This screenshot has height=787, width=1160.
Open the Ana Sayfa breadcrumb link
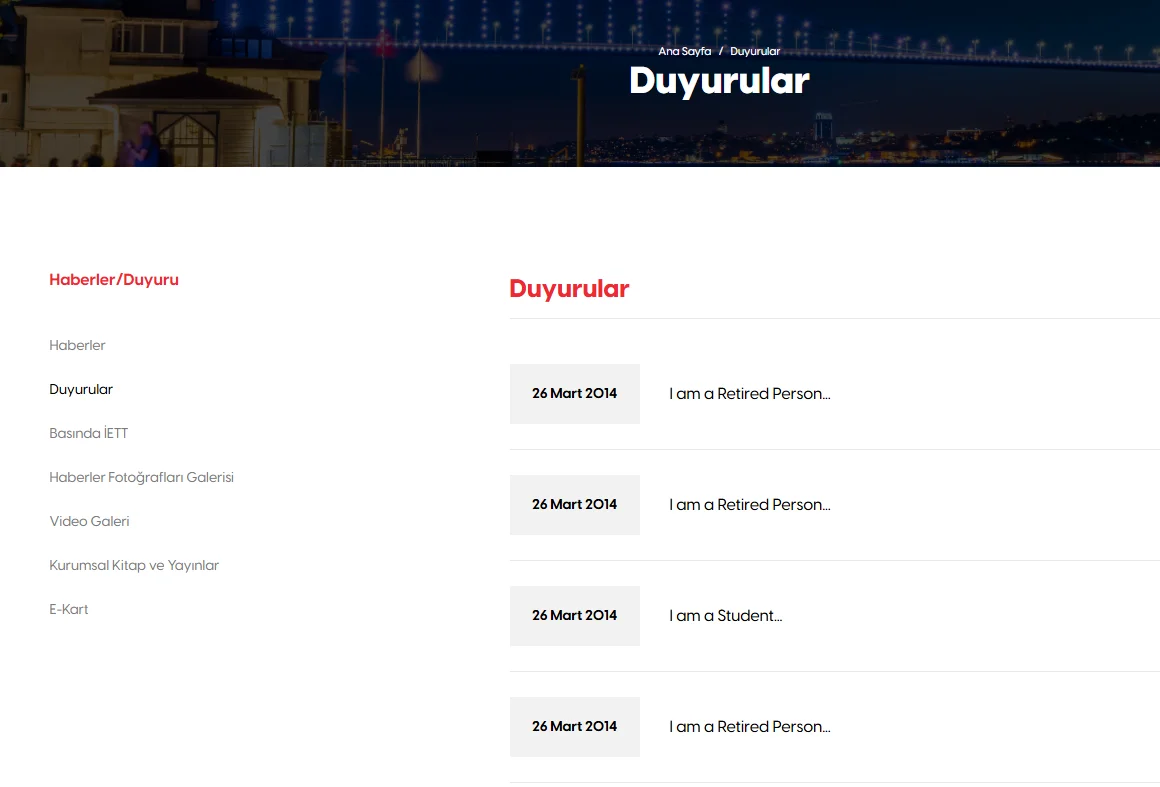click(x=683, y=51)
